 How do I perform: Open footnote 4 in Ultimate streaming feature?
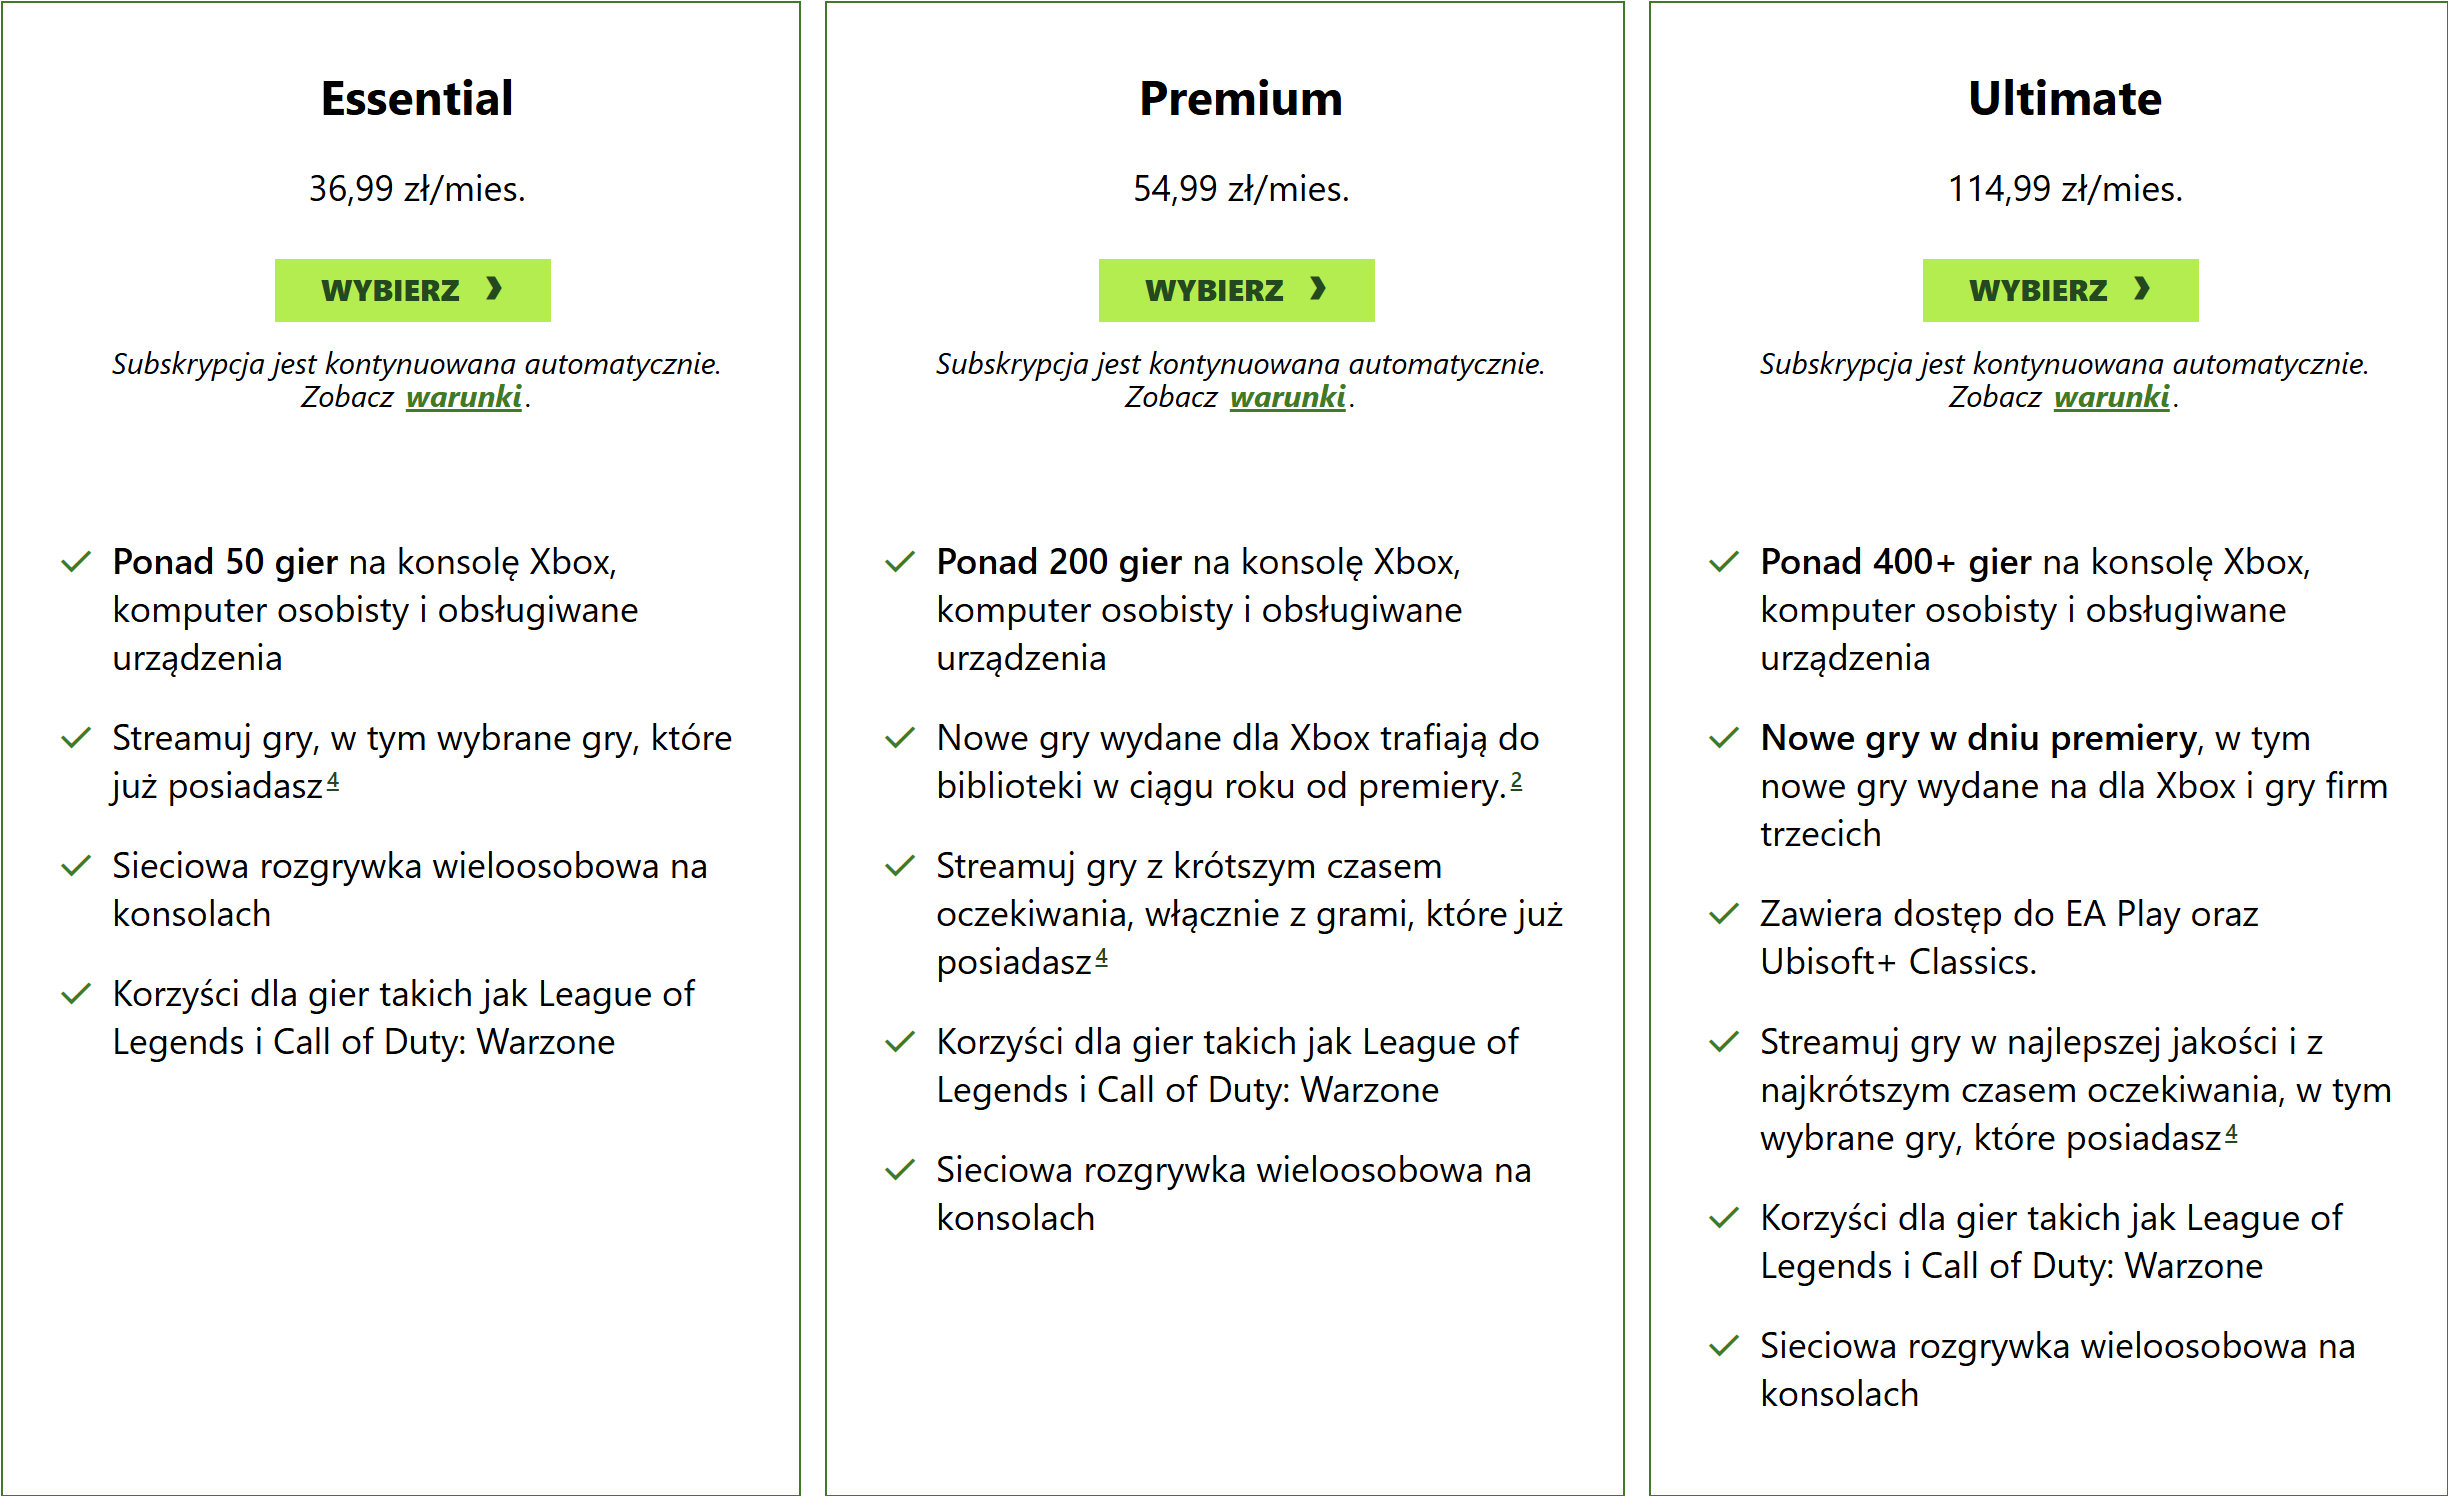[2231, 1133]
